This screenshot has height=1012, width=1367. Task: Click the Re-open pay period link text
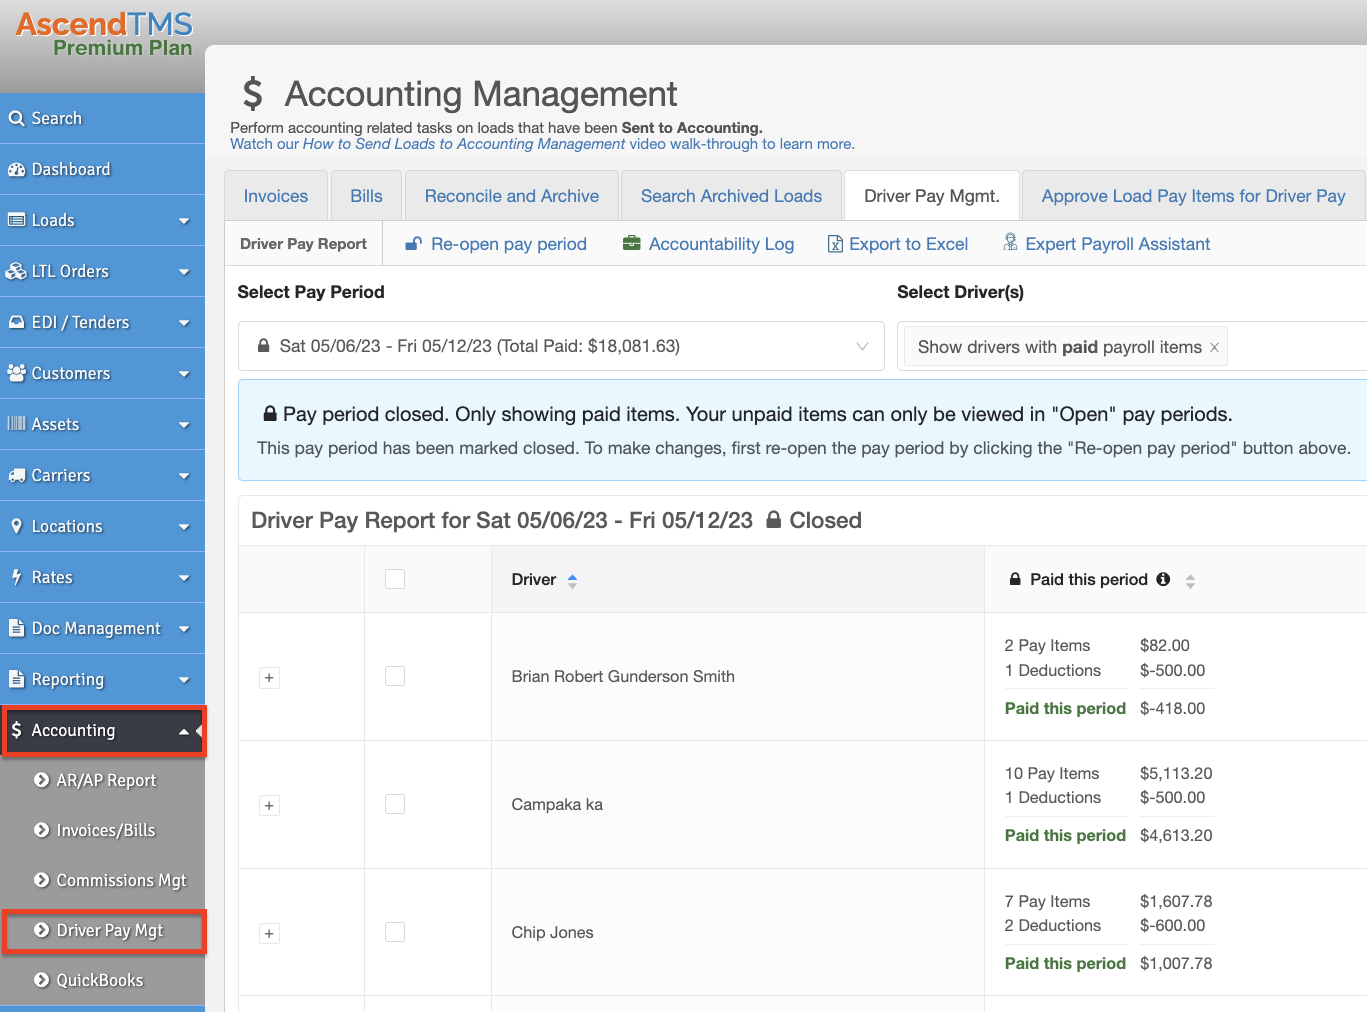[509, 244]
